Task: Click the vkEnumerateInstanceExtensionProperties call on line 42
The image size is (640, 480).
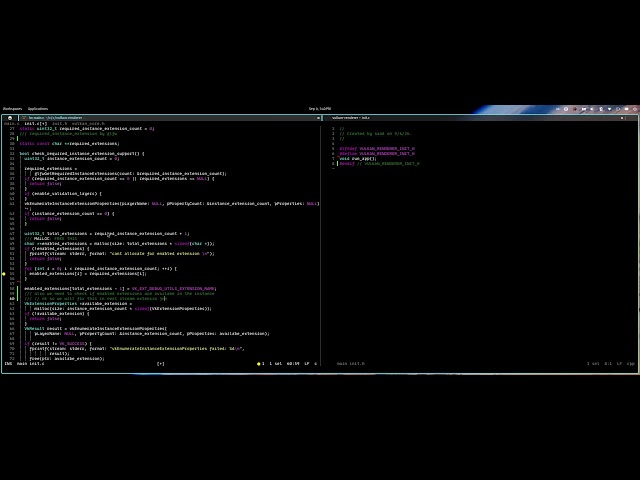Action: pyautogui.click(x=171, y=204)
